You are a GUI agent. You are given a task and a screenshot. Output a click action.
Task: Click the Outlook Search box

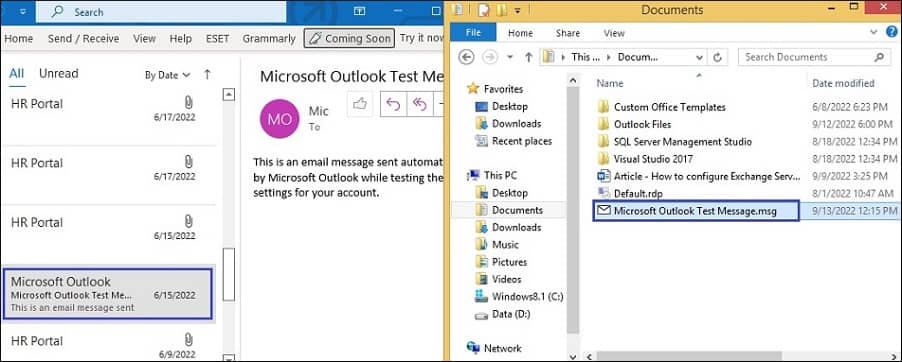[161, 12]
